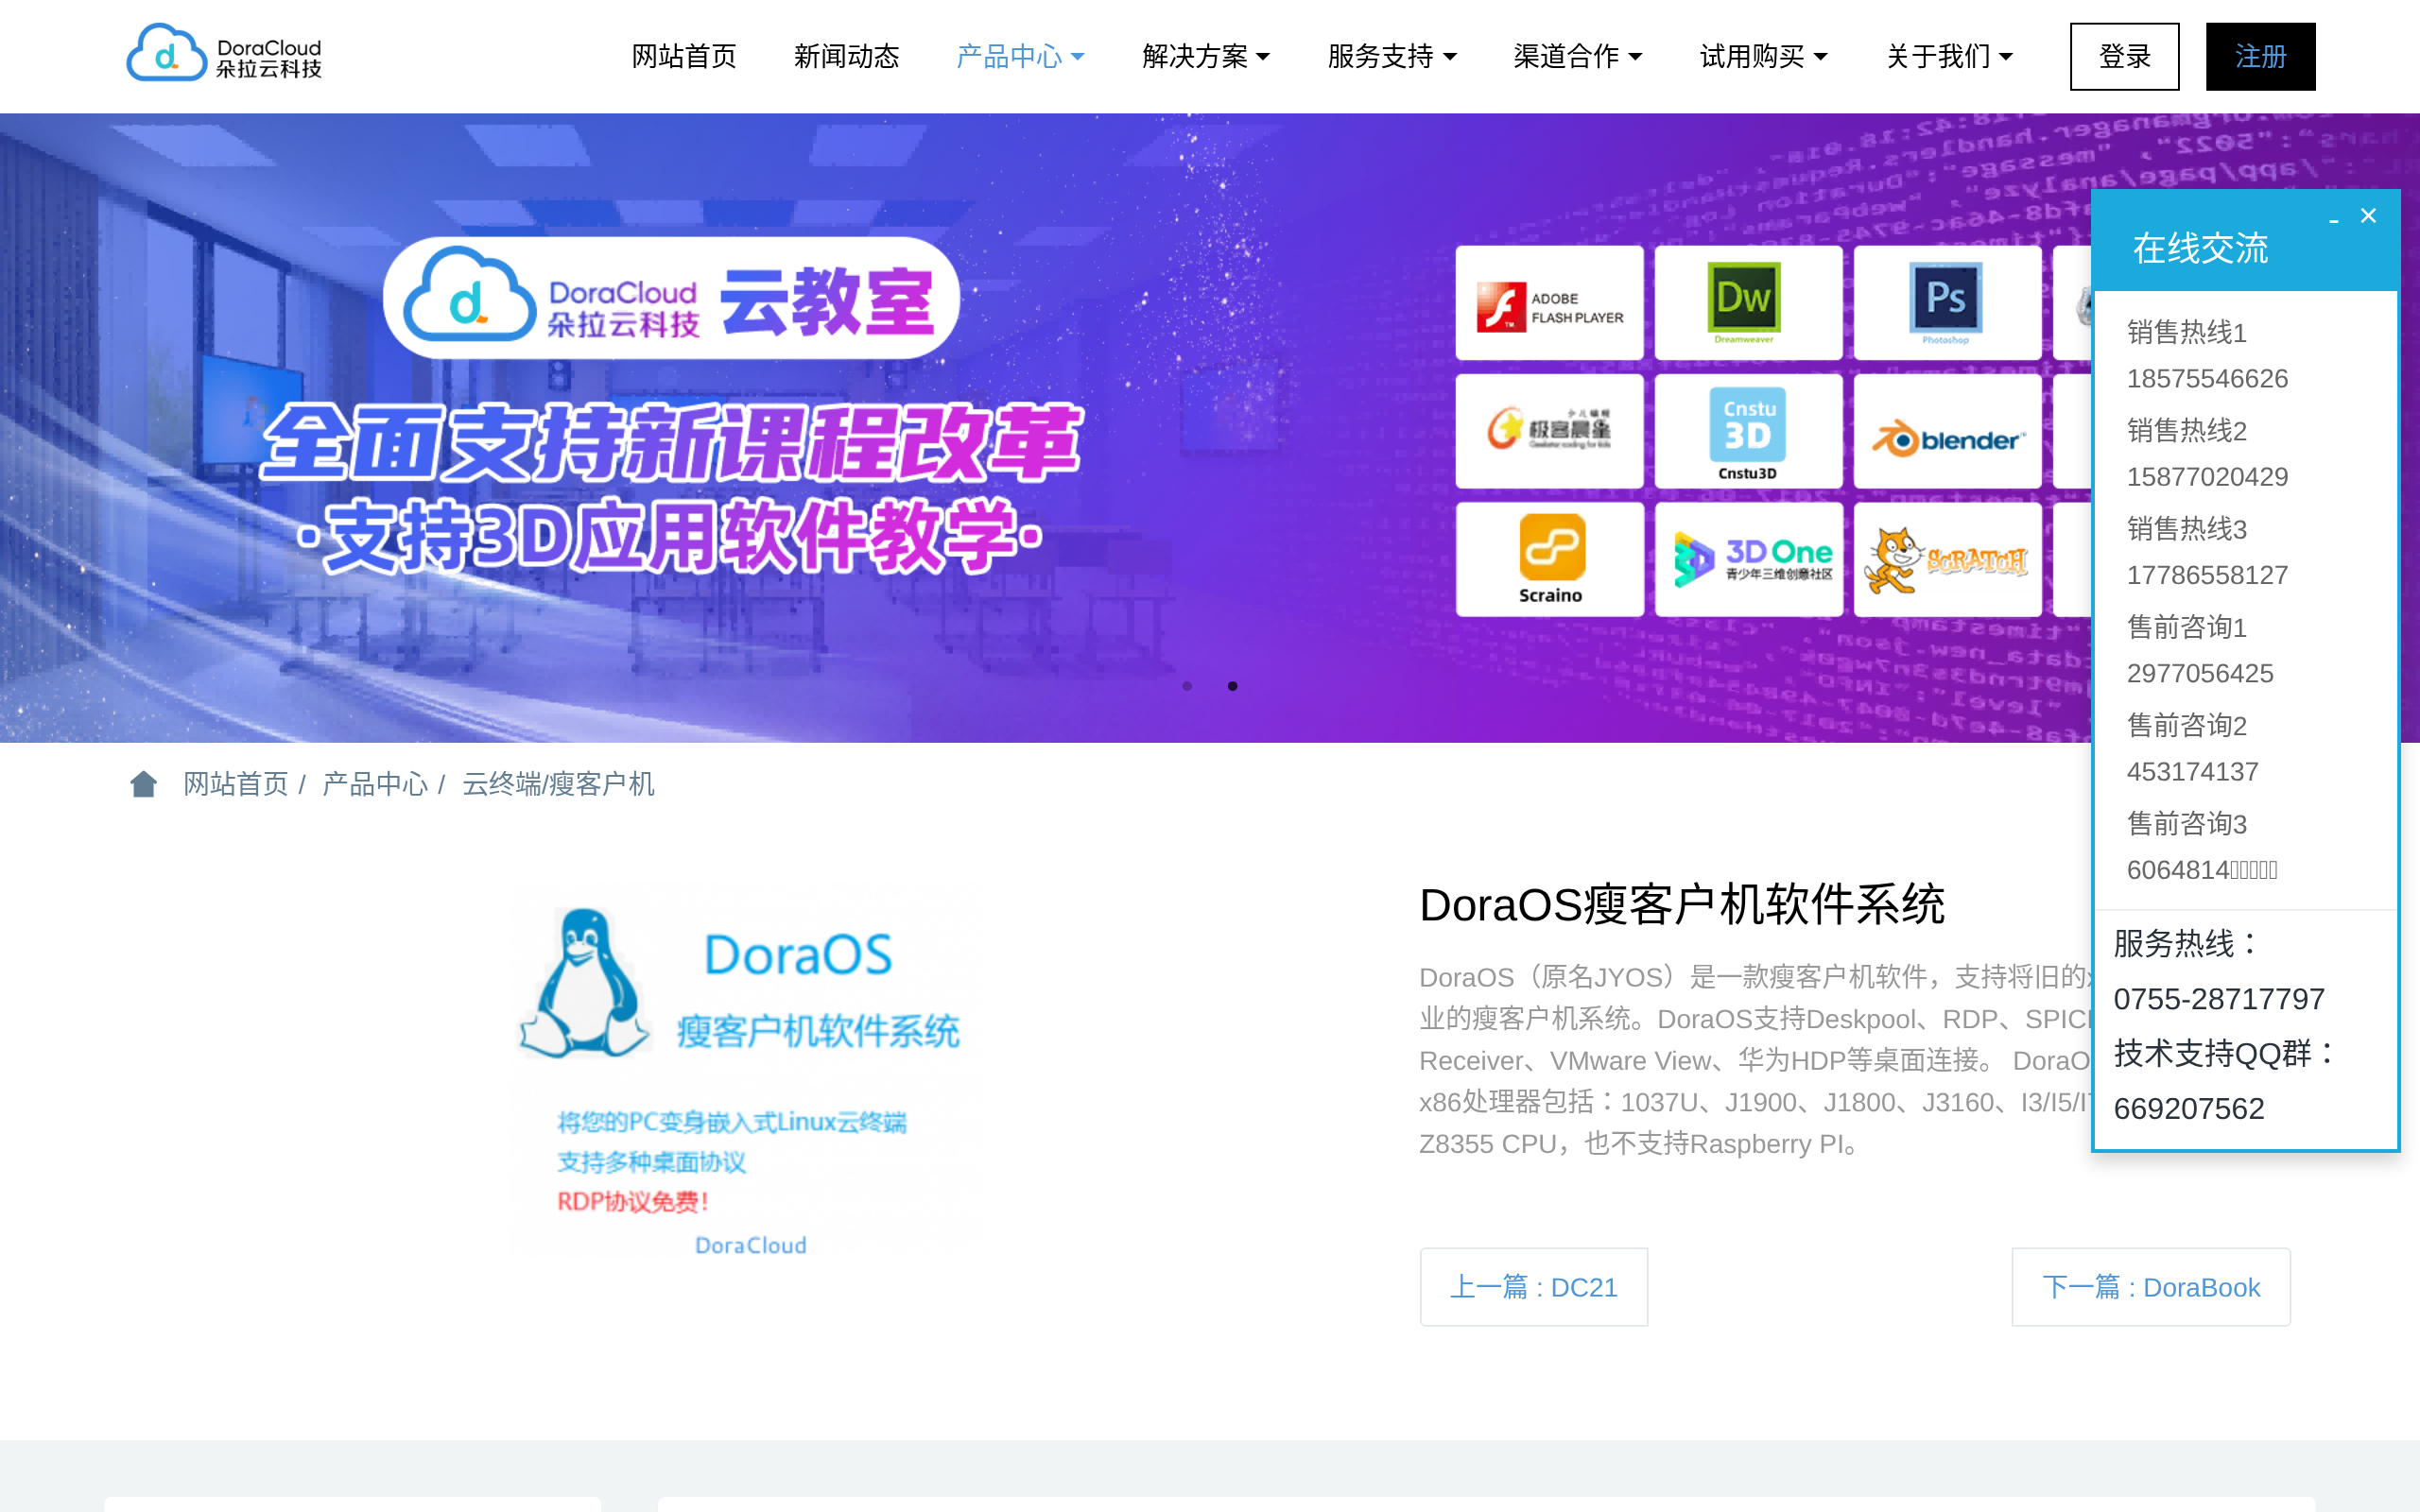Viewport: 2420px width, 1512px height.
Task: Click the Blender software tile
Action: tap(1947, 431)
